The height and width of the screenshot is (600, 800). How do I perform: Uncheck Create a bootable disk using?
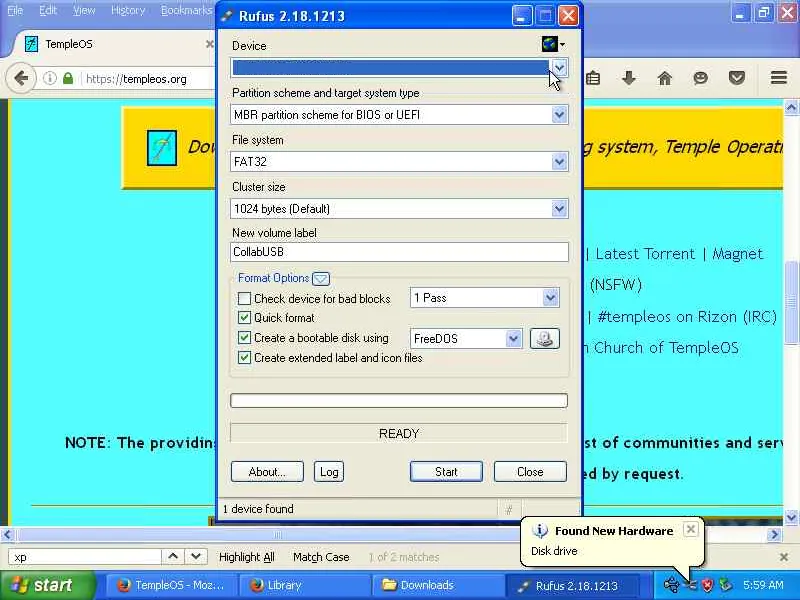(x=244, y=337)
